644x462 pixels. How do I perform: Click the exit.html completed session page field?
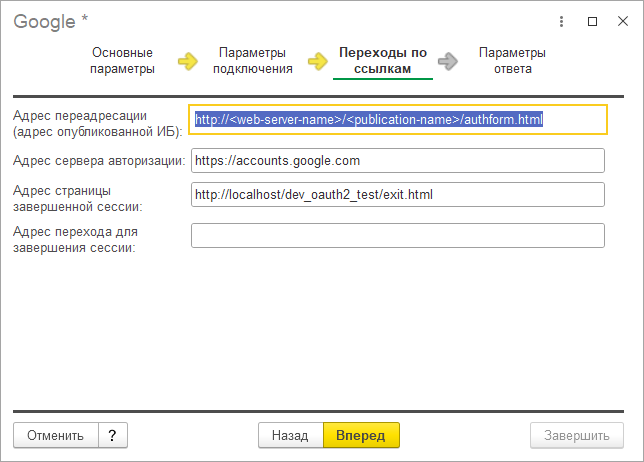[397, 195]
